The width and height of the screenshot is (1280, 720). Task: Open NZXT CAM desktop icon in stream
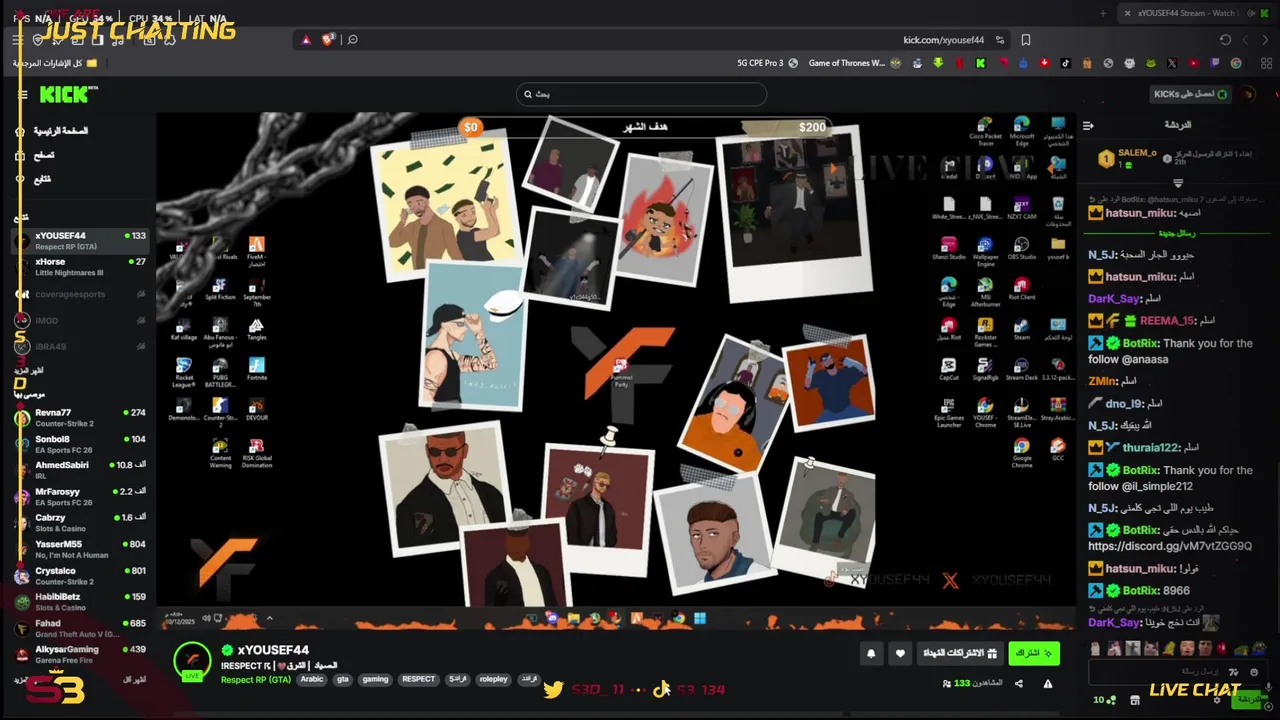1021,207
